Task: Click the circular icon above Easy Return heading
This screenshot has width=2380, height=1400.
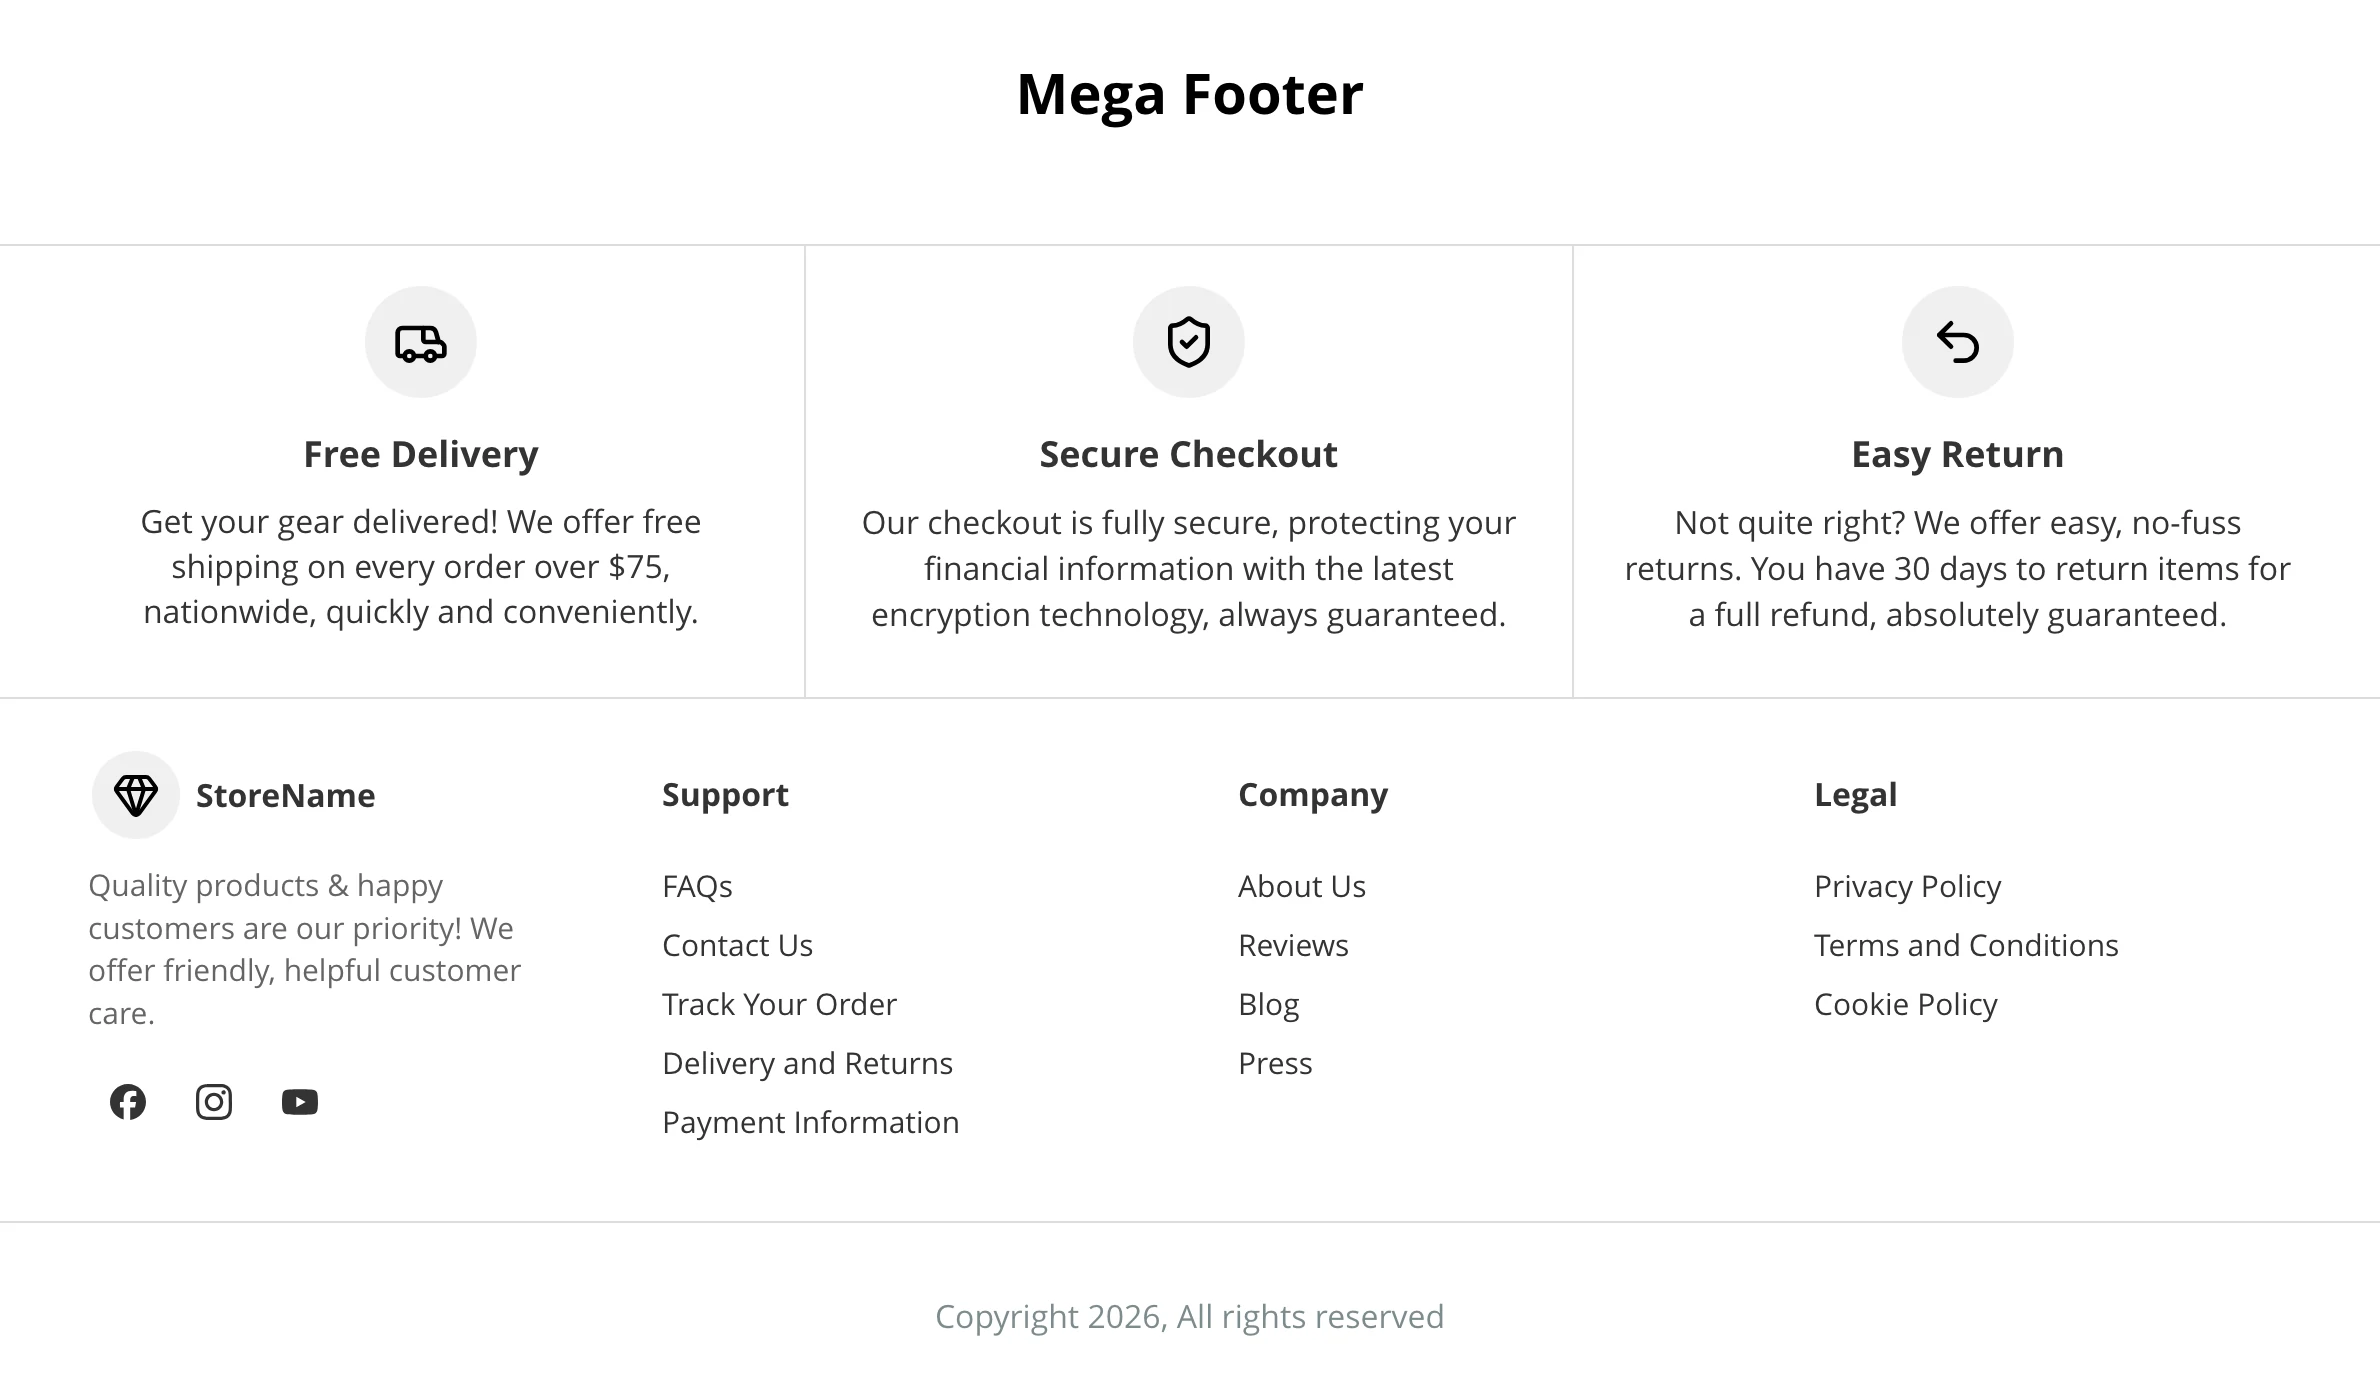Action: click(x=1957, y=341)
